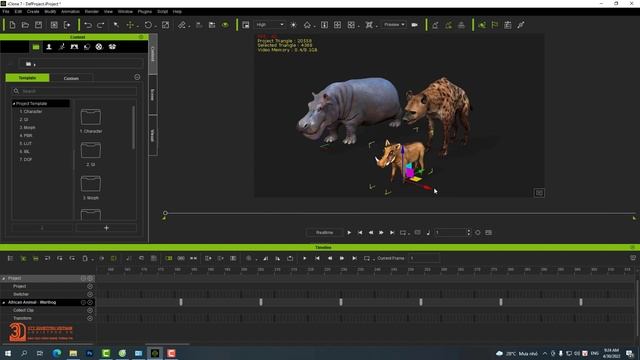Click the viewport Current Frame input field

click(451, 233)
